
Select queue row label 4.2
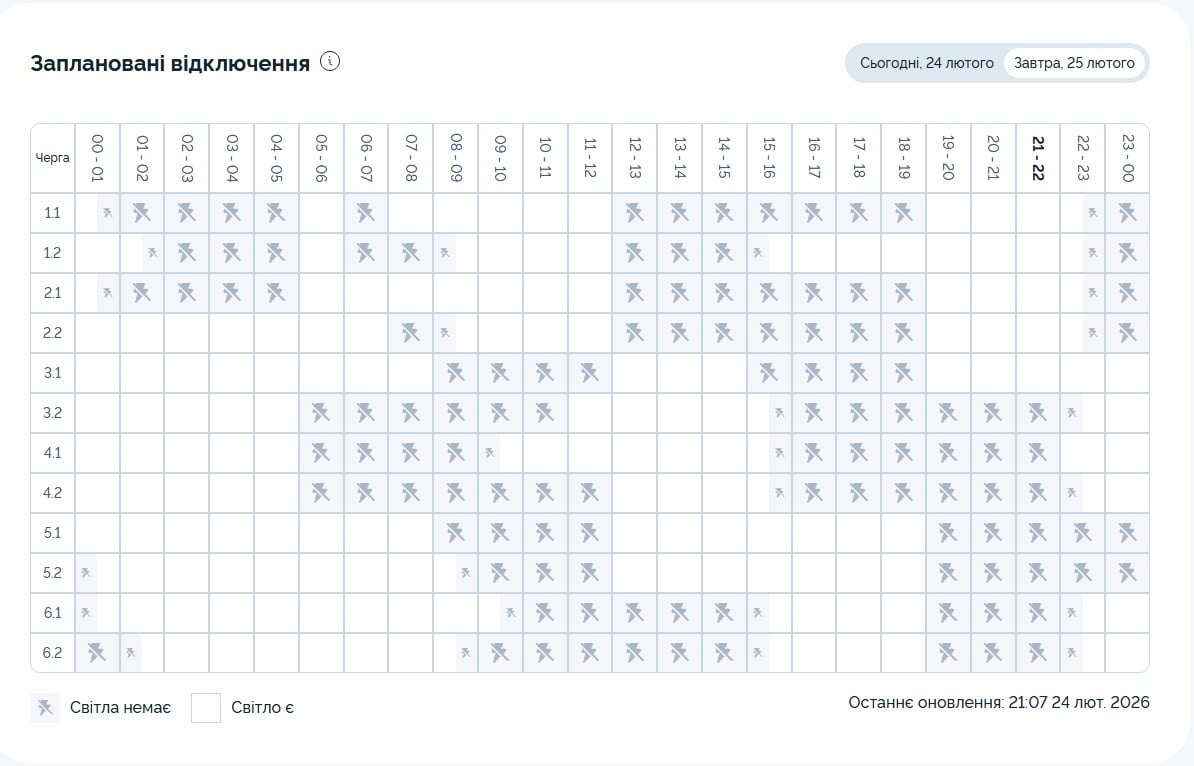pos(53,493)
